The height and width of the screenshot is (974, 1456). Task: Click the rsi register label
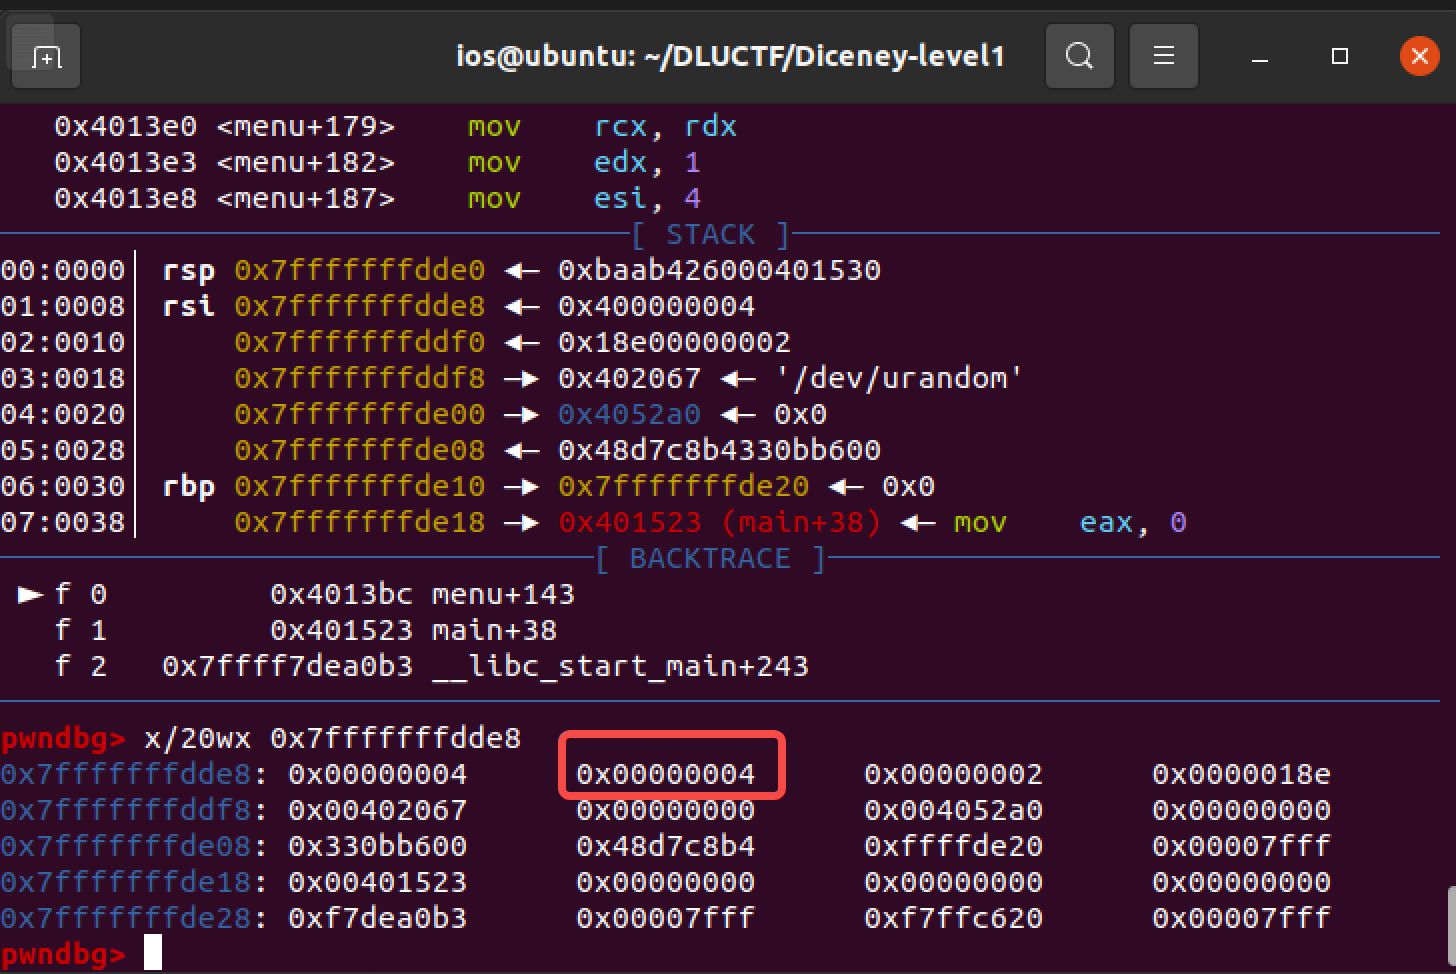coord(189,307)
